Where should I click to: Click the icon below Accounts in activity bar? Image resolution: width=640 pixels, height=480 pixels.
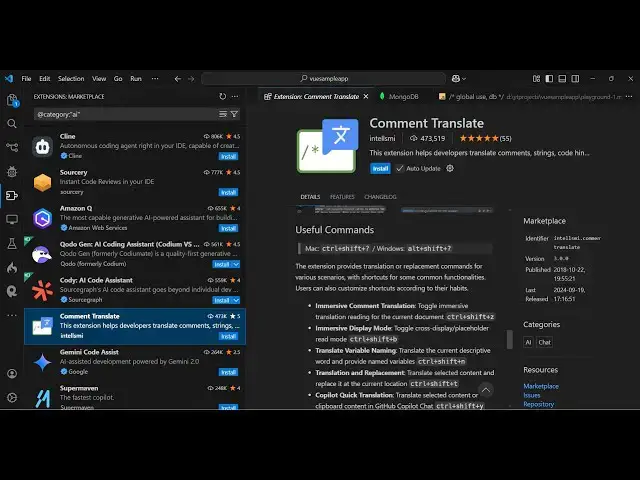[x=12, y=398]
